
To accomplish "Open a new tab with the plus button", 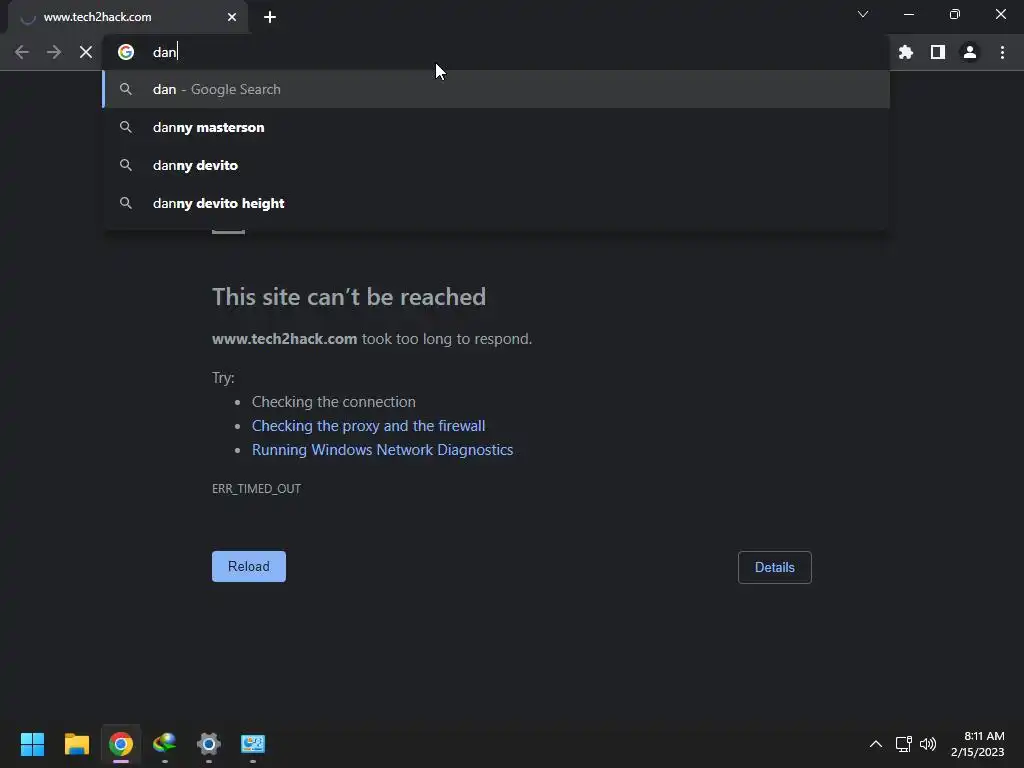I will coord(270,17).
